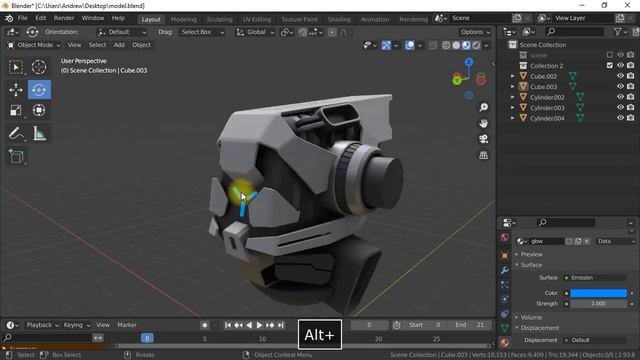640x360 pixels.
Task: Jump to timeline end frame
Action: [280, 325]
